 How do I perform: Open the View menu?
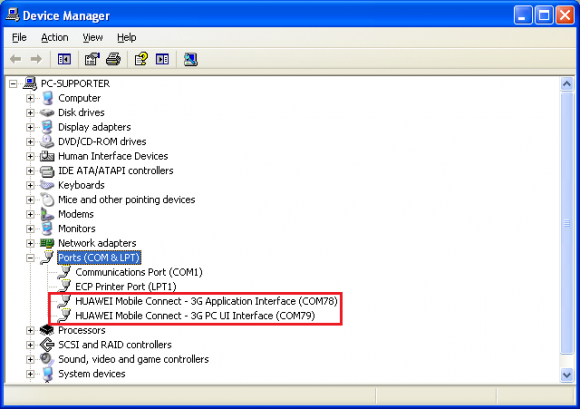point(93,37)
